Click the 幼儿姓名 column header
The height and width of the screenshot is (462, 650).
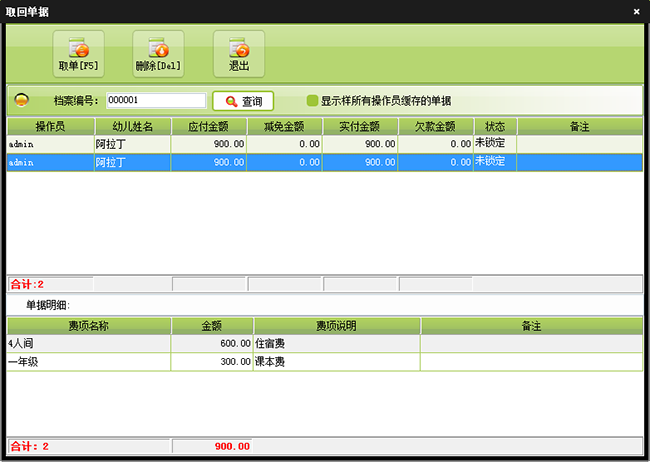pyautogui.click(x=133, y=127)
